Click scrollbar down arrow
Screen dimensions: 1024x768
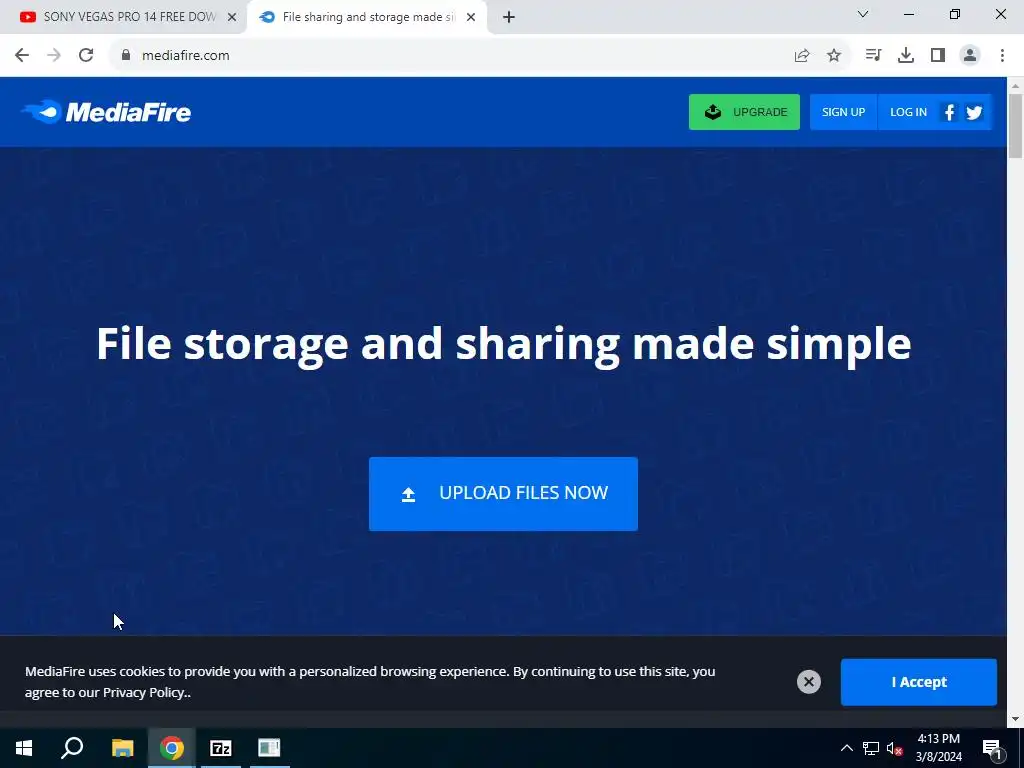point(1016,719)
